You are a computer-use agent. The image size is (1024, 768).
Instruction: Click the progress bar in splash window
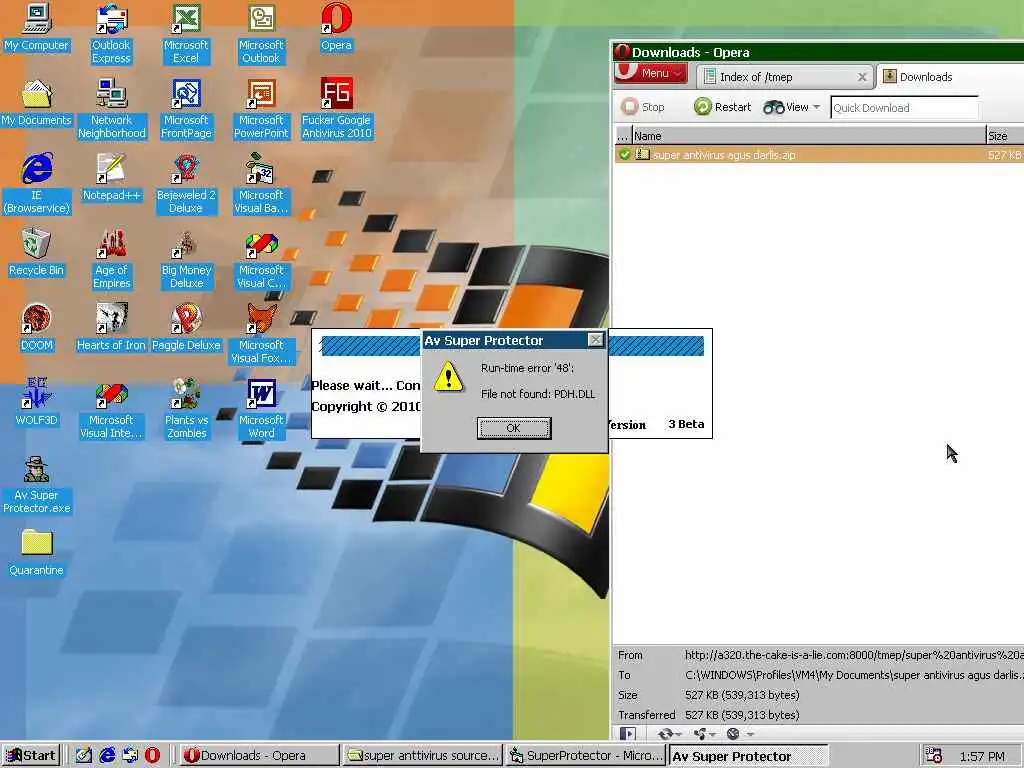pyautogui.click(x=513, y=346)
